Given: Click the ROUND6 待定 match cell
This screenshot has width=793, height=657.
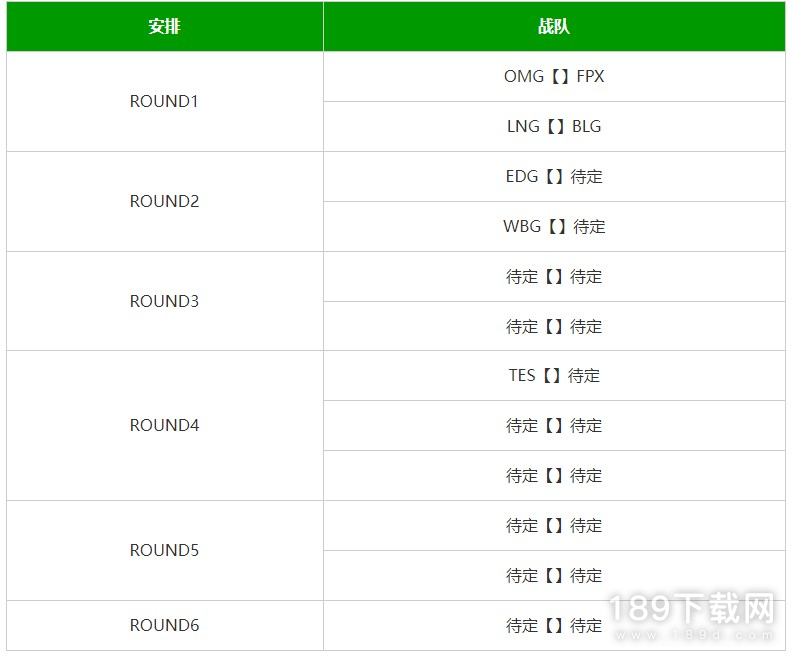Looking at the screenshot, I should (x=554, y=626).
